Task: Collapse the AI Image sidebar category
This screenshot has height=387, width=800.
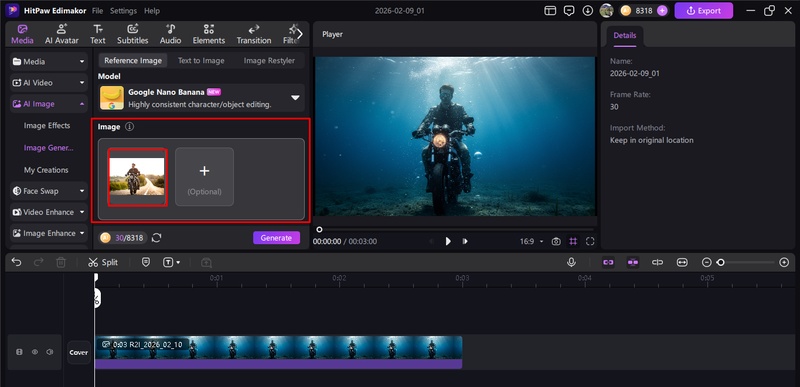Action: [49, 104]
